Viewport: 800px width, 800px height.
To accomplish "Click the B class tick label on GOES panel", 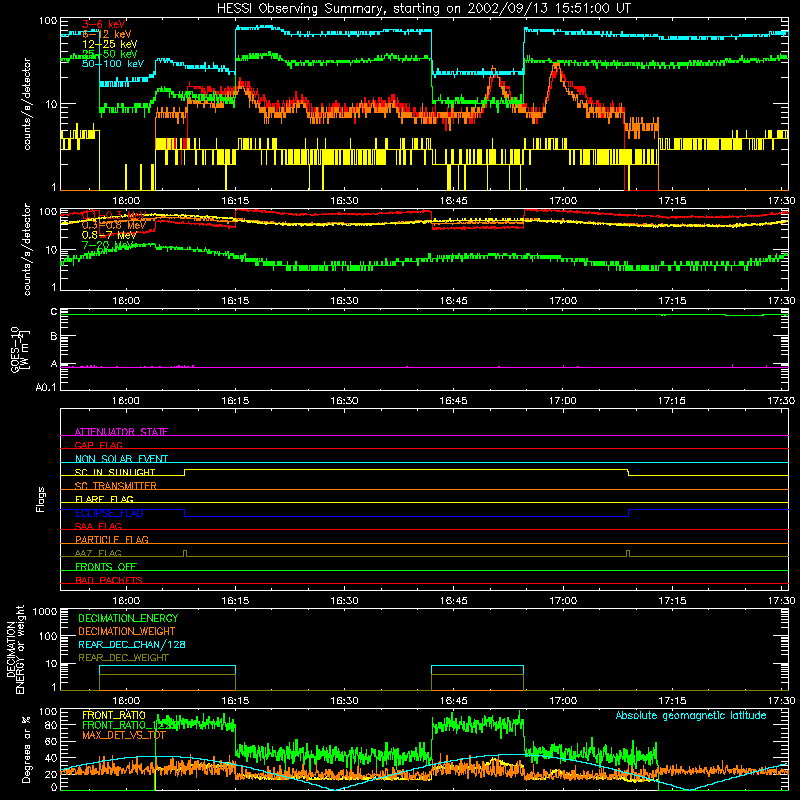I will tap(54, 337).
